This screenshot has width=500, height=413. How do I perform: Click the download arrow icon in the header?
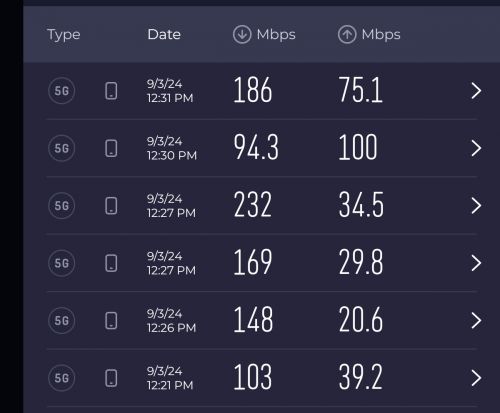[242, 34]
